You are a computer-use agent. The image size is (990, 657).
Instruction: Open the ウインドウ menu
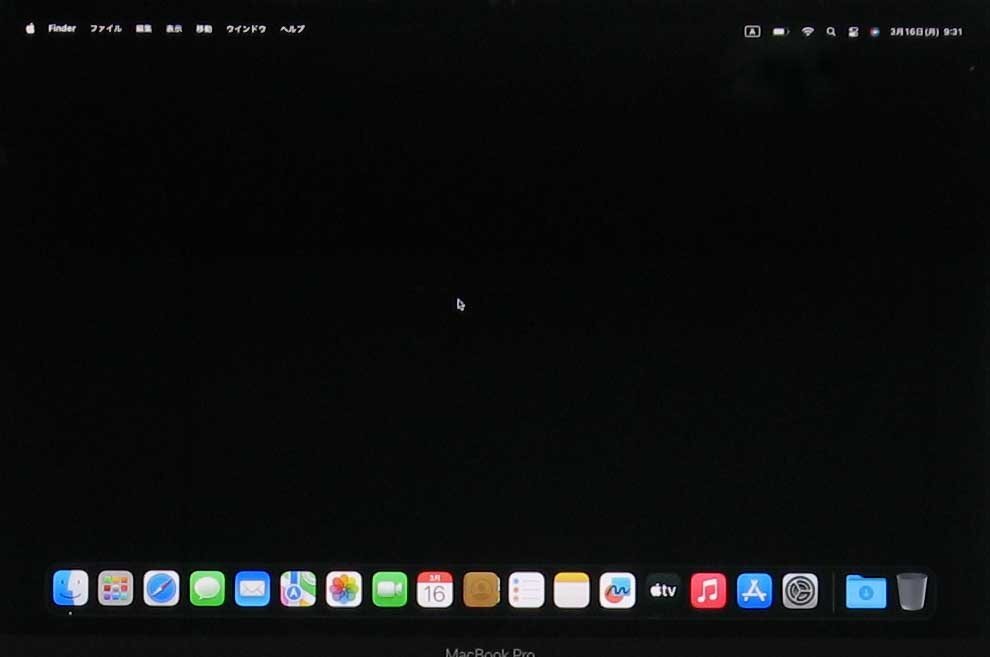246,29
